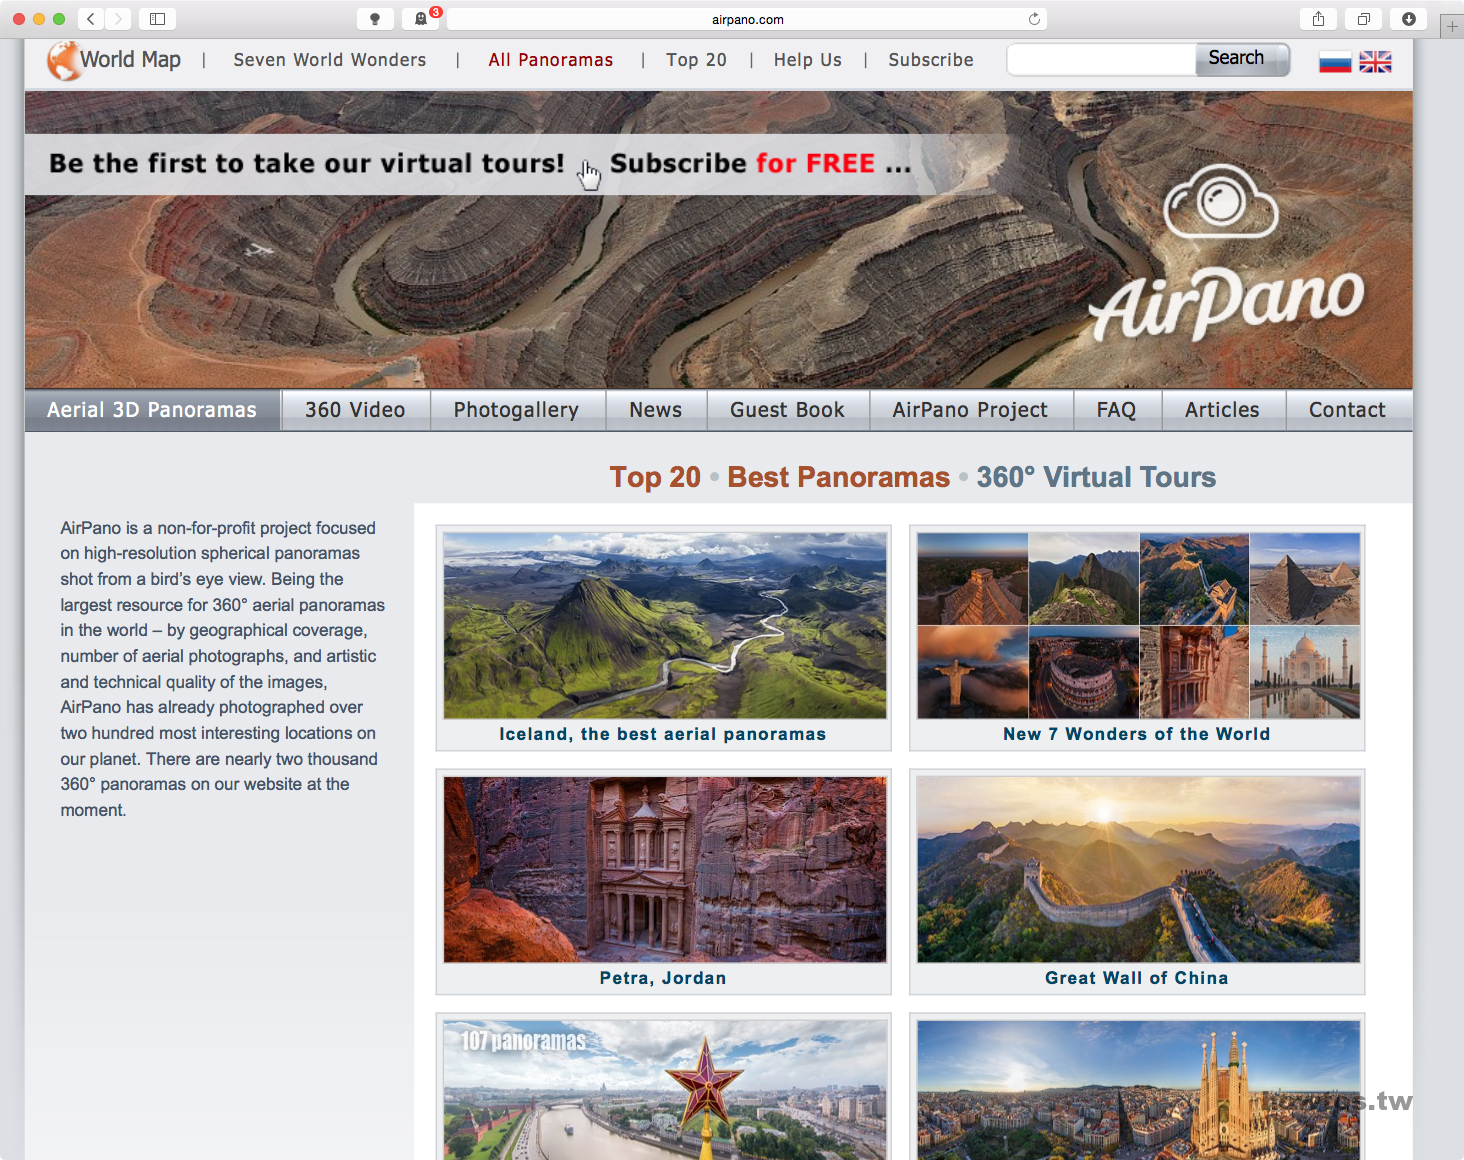Switch site to Russian flag language
Screen dimensions: 1464x1160
[x=1335, y=62]
